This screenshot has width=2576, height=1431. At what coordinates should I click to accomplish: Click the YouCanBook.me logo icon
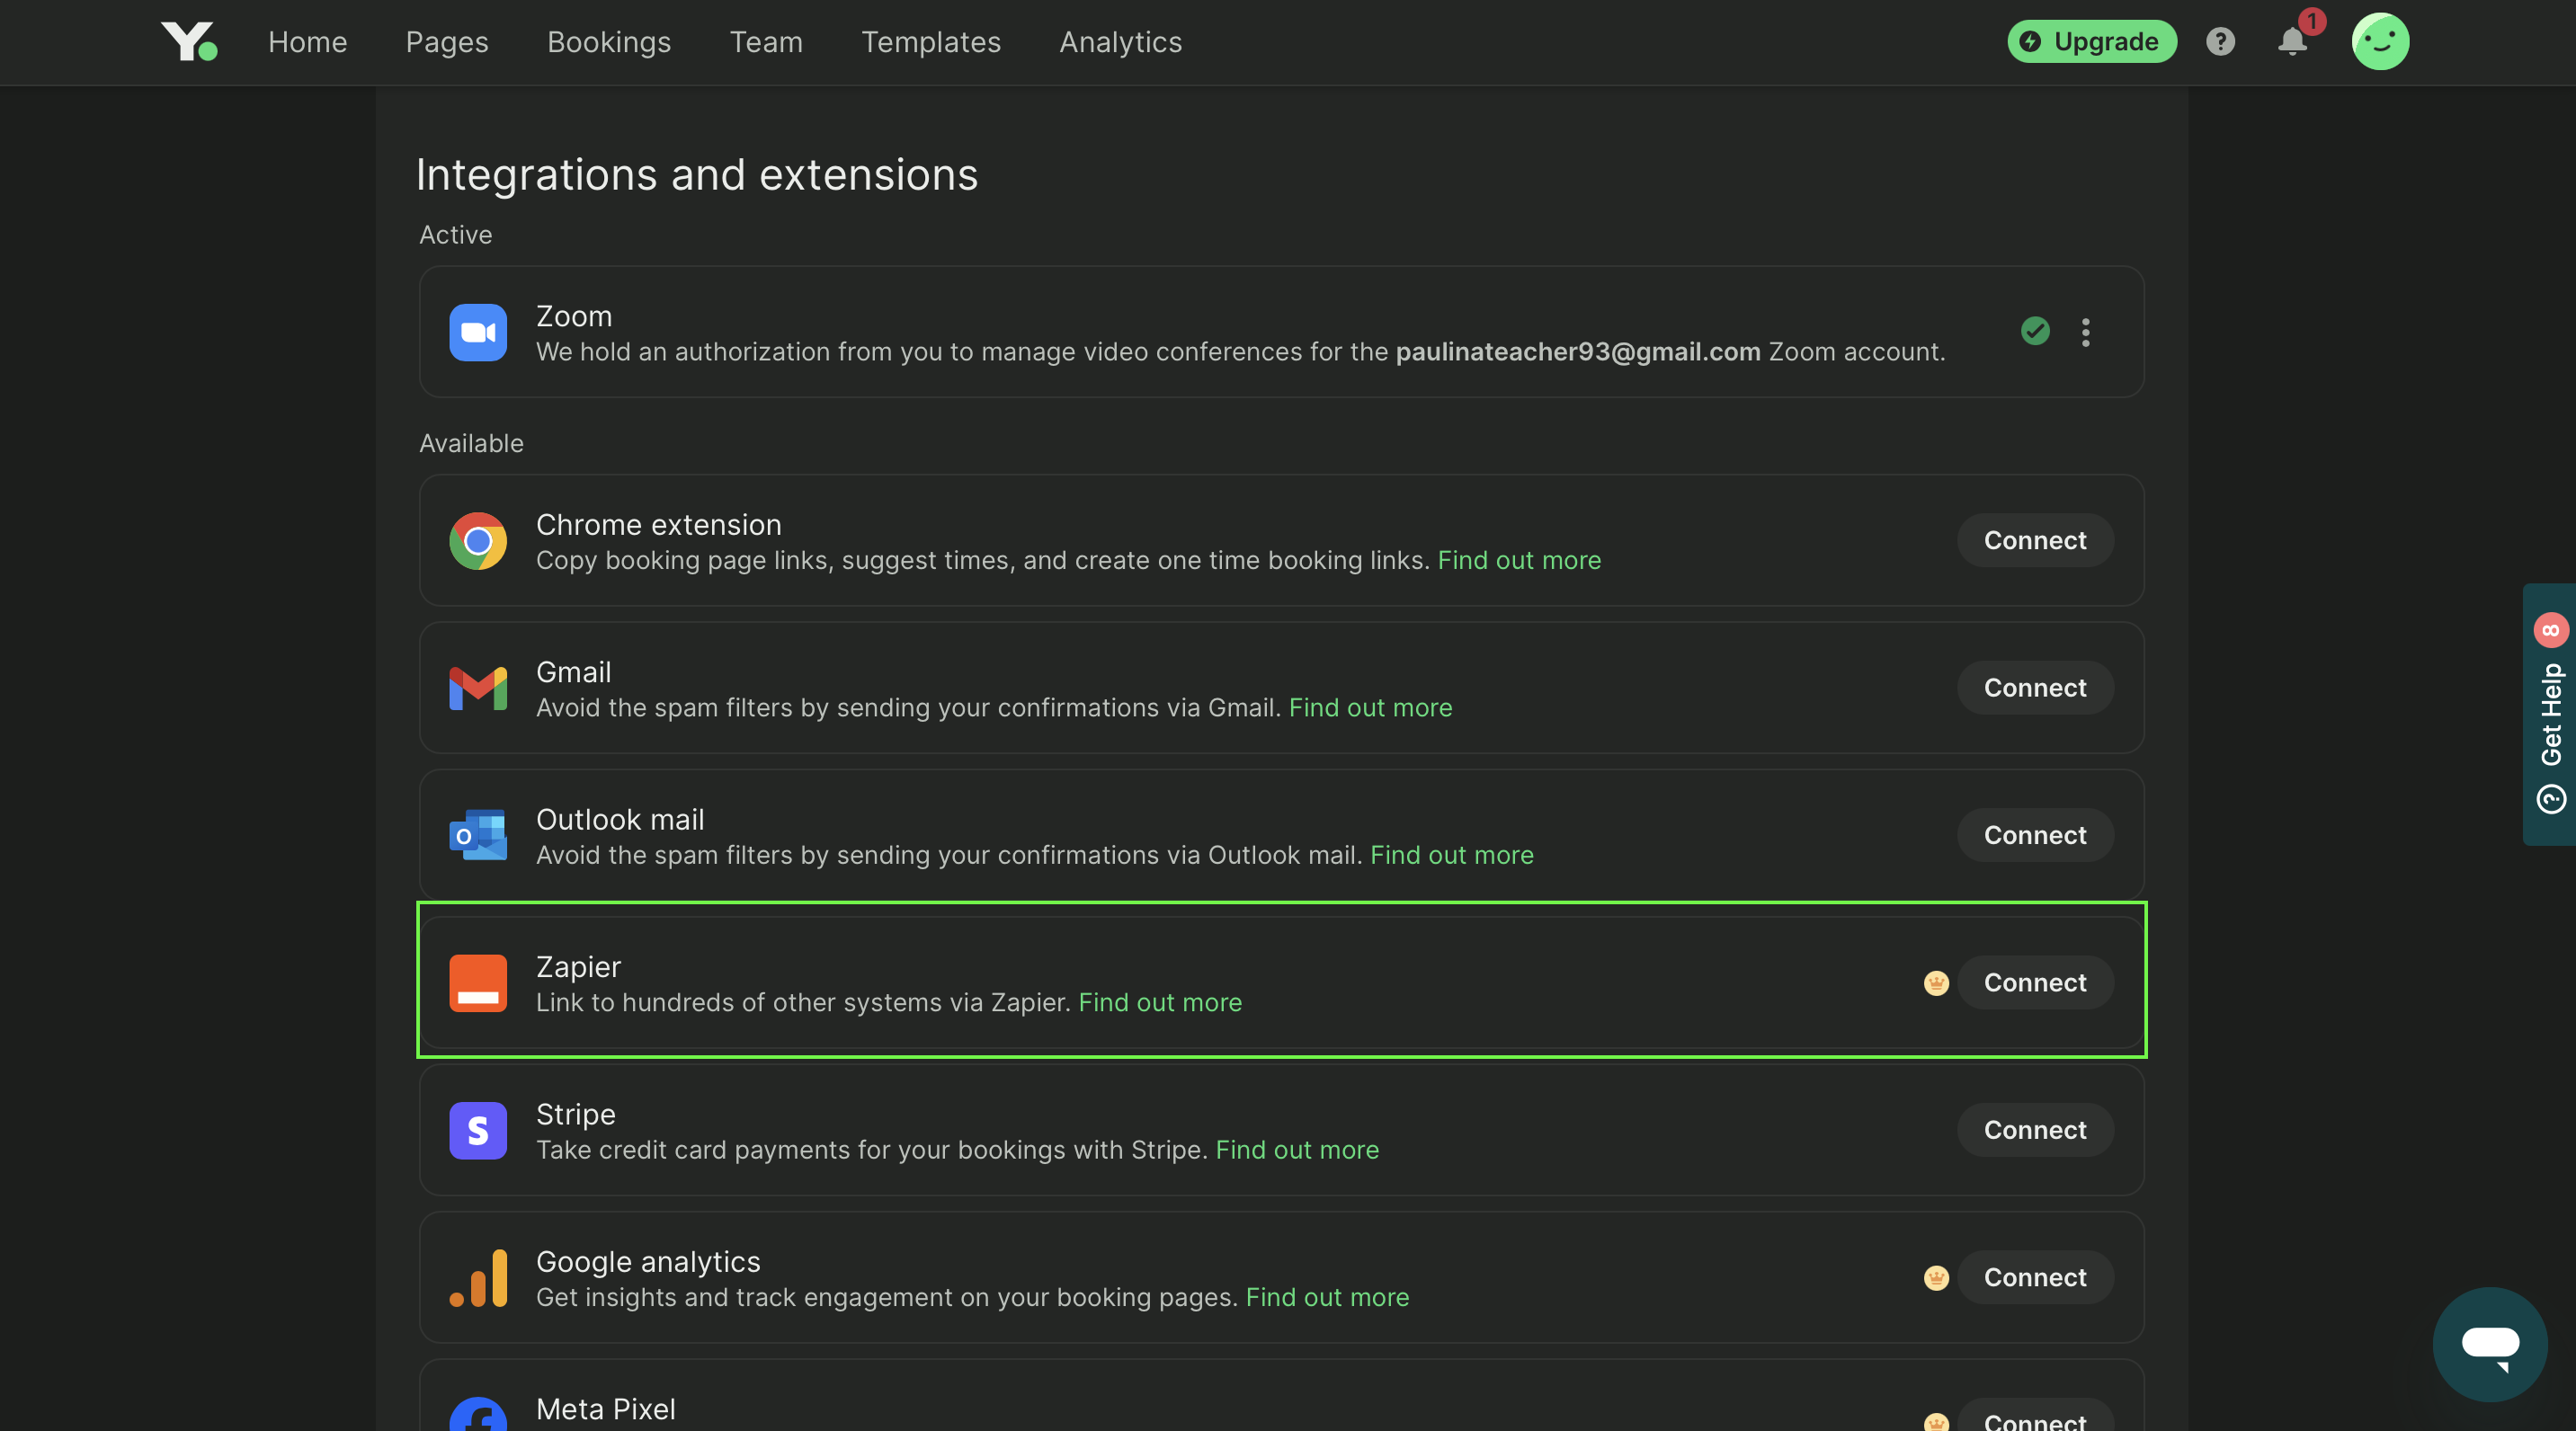click(x=189, y=42)
